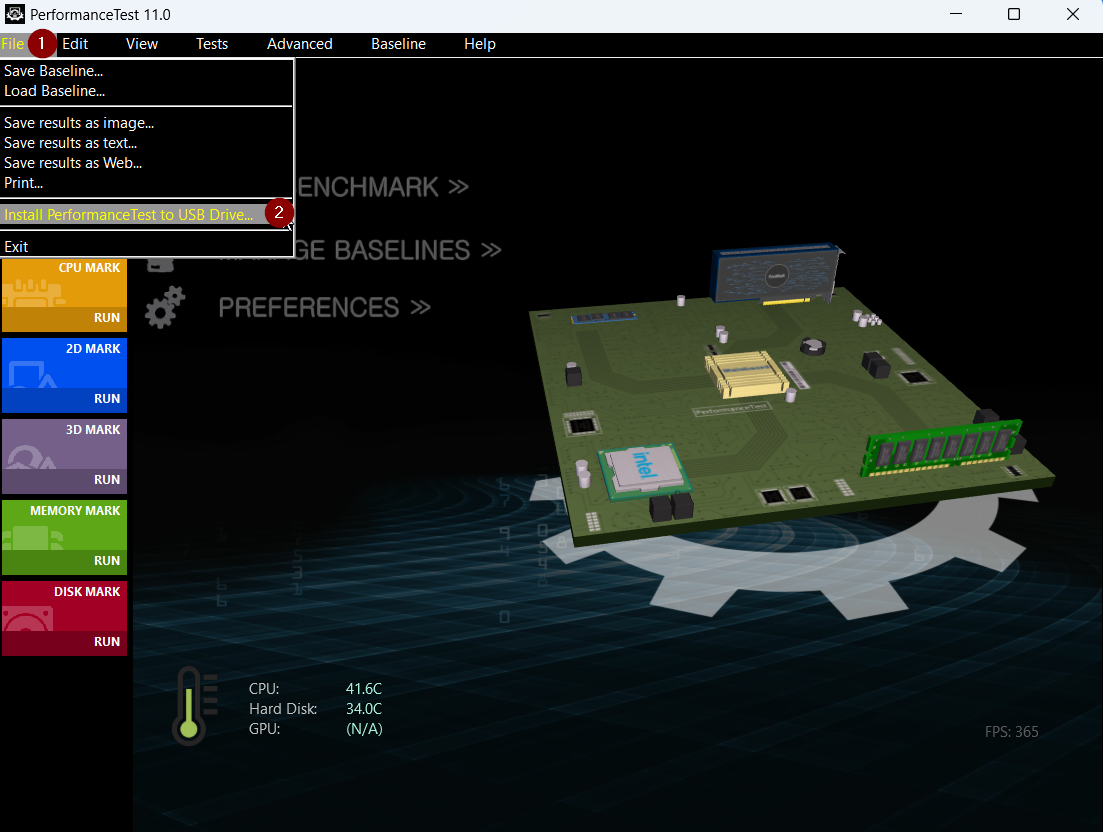Select Save results as Web...
Viewport: 1103px width, 832px height.
pos(146,163)
